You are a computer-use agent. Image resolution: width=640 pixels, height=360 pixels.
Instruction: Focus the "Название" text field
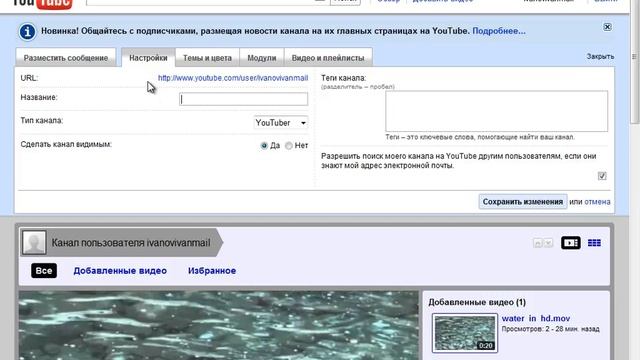(x=243, y=99)
